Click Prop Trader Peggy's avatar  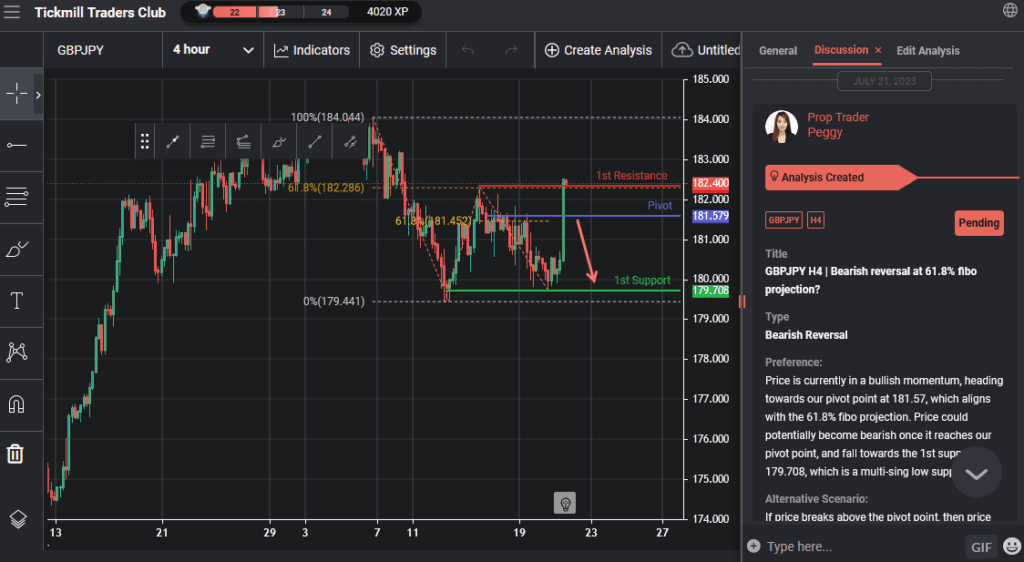pos(781,125)
